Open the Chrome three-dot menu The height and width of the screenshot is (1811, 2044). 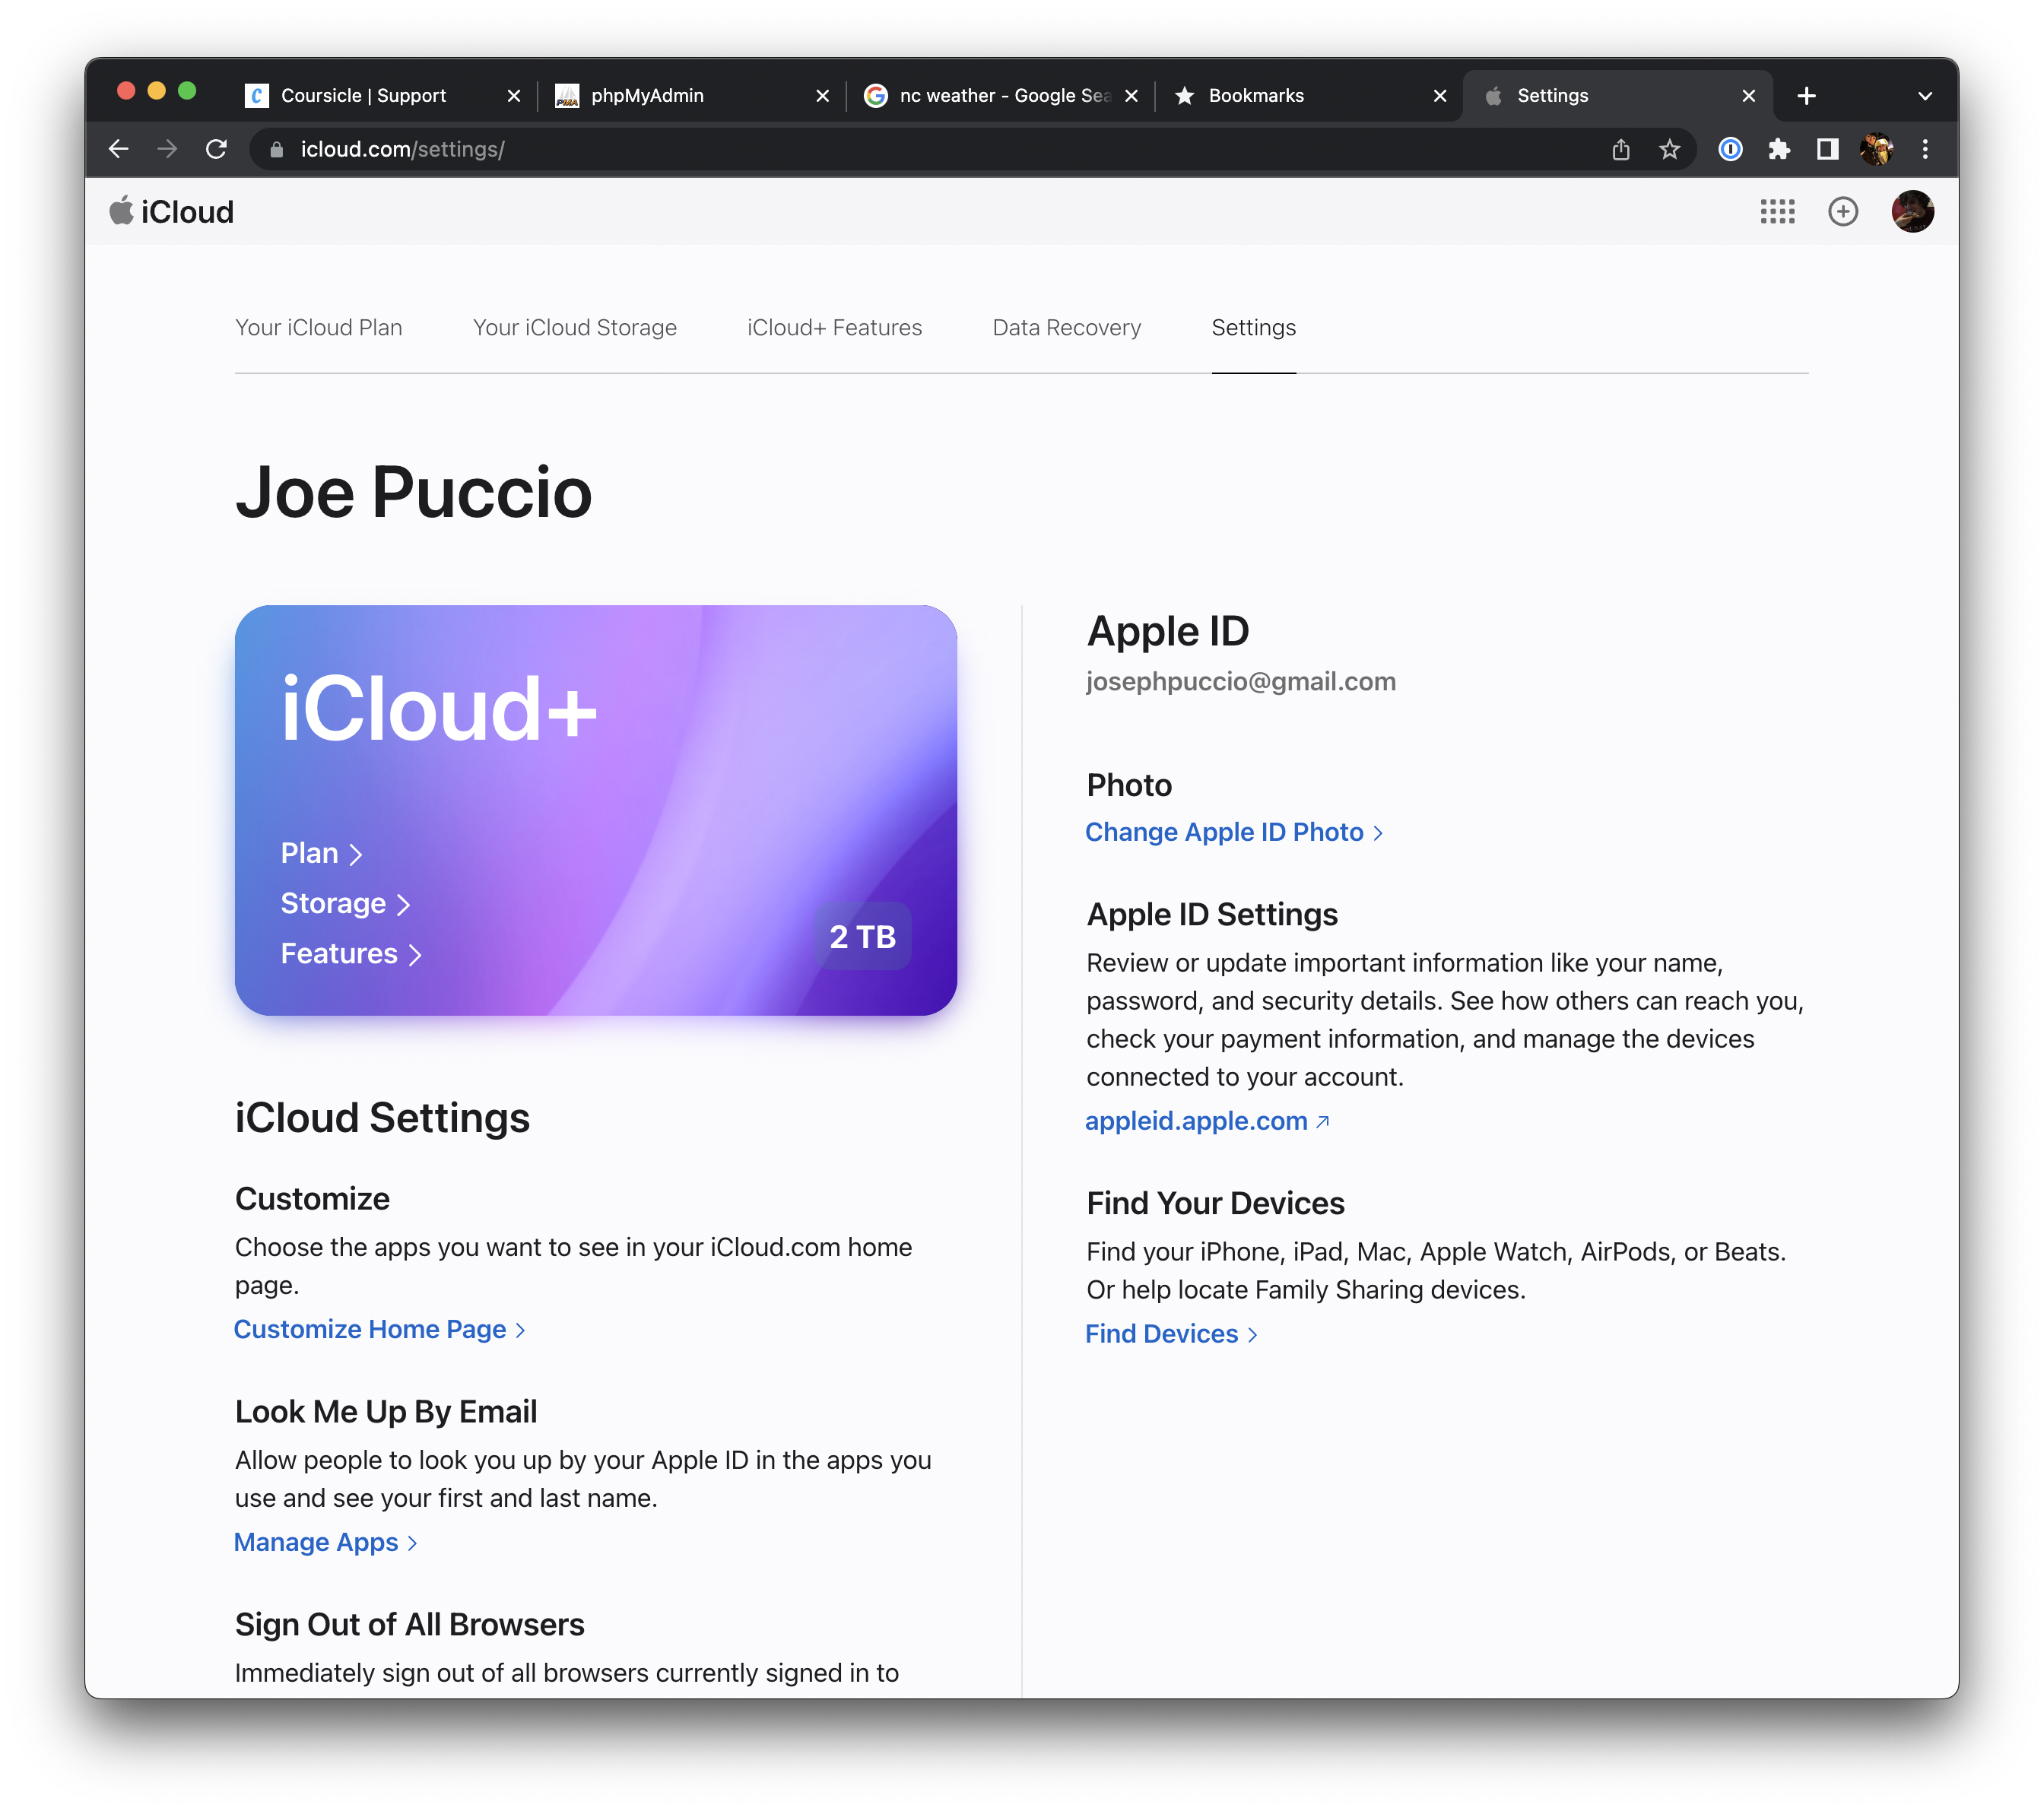[x=1924, y=149]
